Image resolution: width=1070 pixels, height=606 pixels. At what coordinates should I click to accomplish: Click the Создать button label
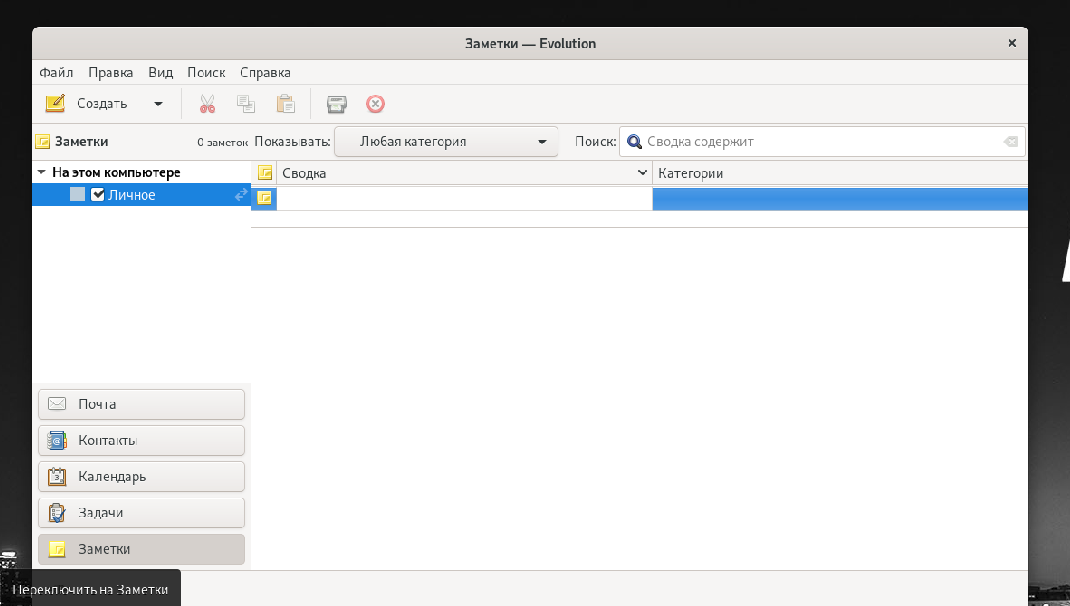pyautogui.click(x=102, y=104)
